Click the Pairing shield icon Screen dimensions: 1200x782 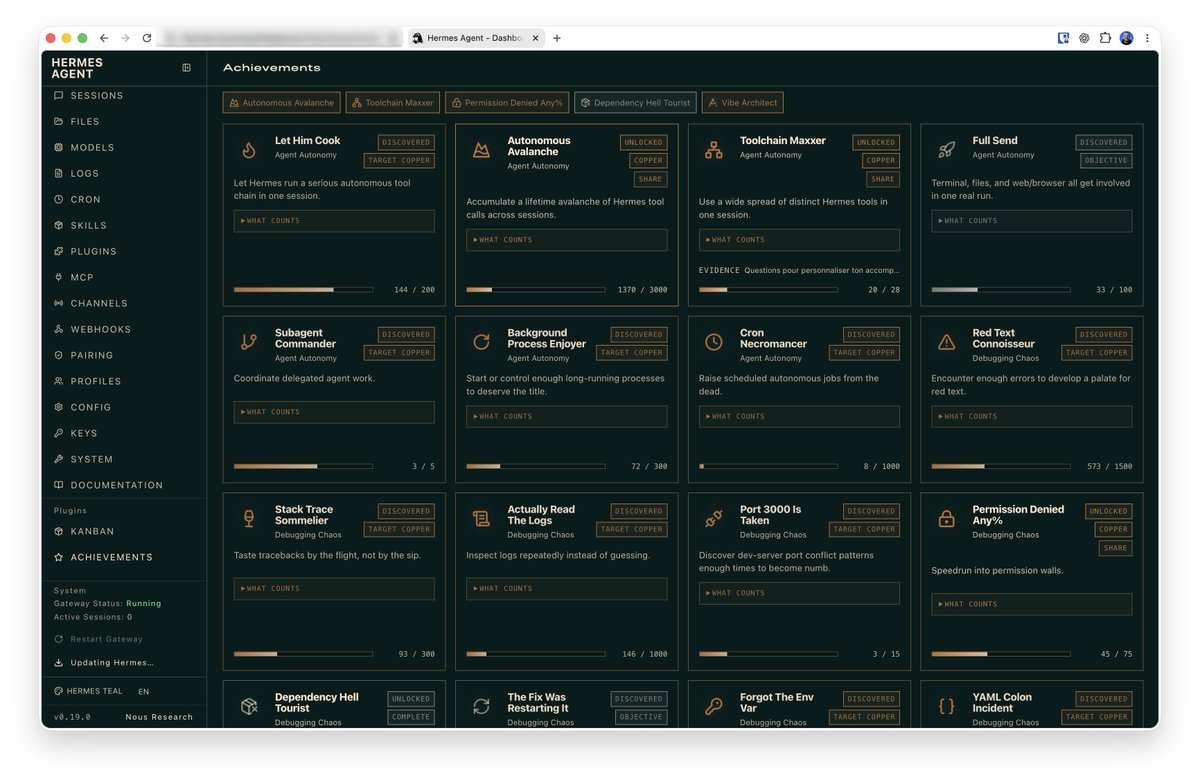click(x=59, y=356)
